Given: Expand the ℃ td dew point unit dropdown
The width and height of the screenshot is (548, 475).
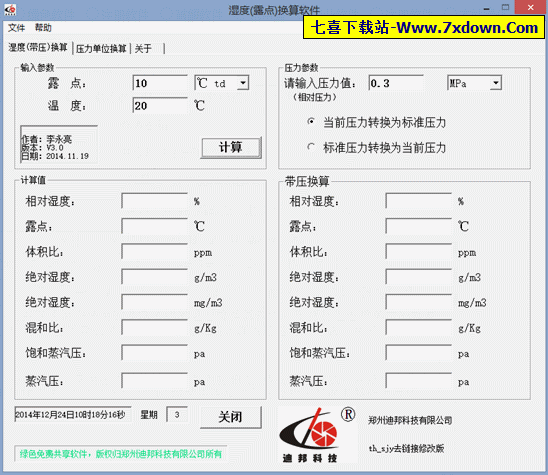Looking at the screenshot, I should (x=243, y=83).
